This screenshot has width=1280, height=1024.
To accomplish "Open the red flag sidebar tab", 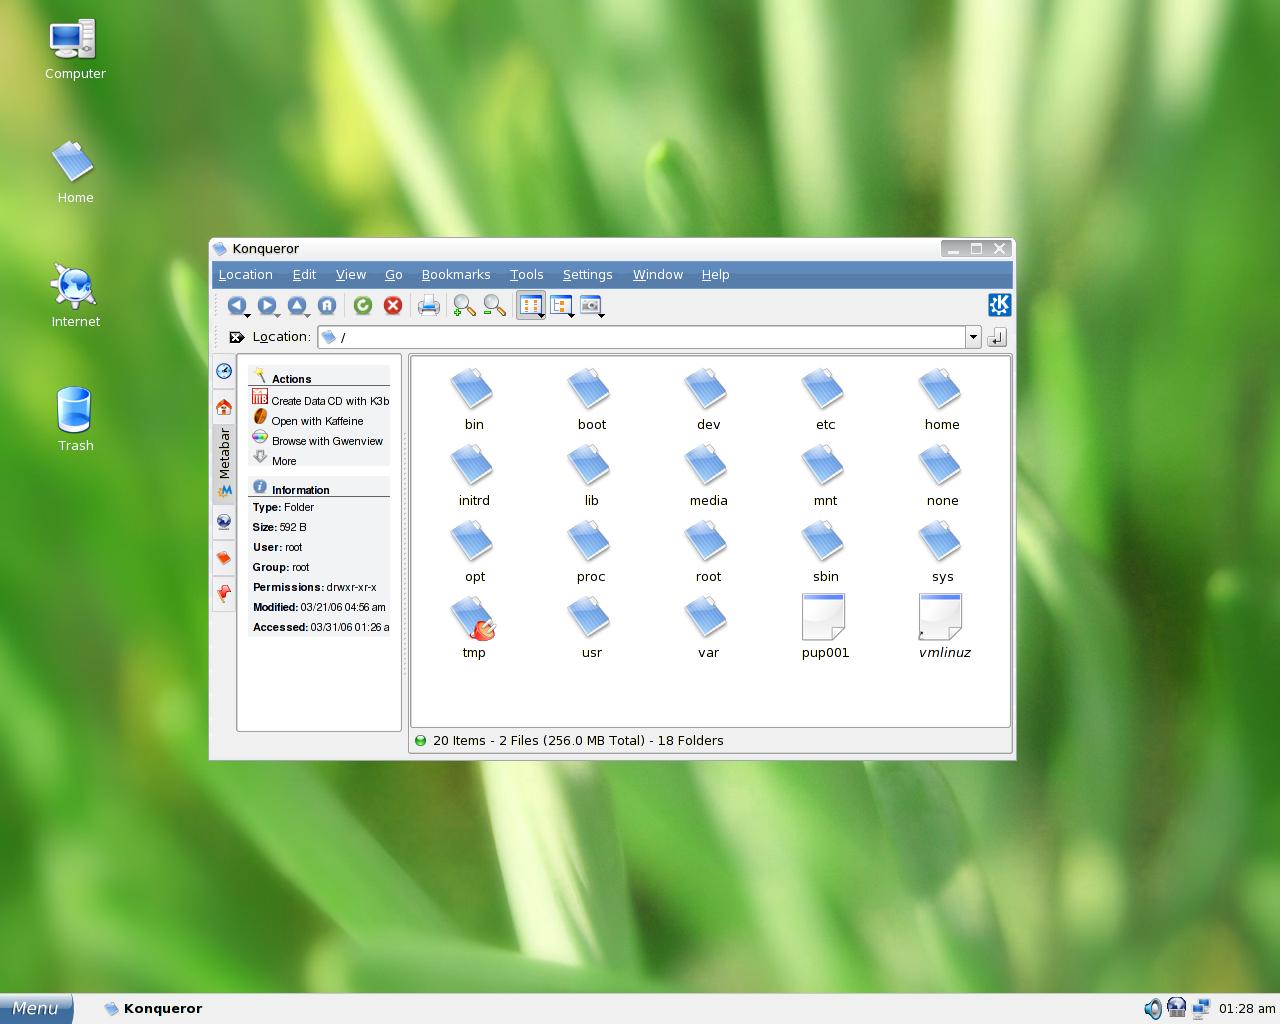I will pyautogui.click(x=224, y=594).
